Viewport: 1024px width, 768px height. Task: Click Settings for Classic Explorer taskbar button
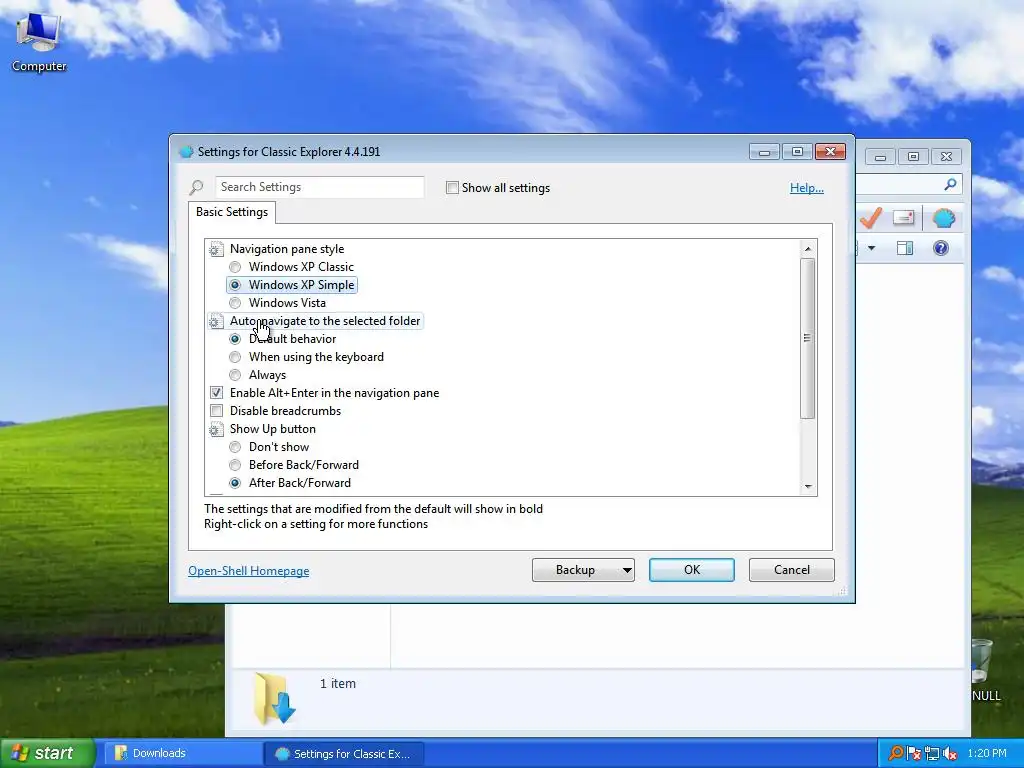[x=344, y=754]
